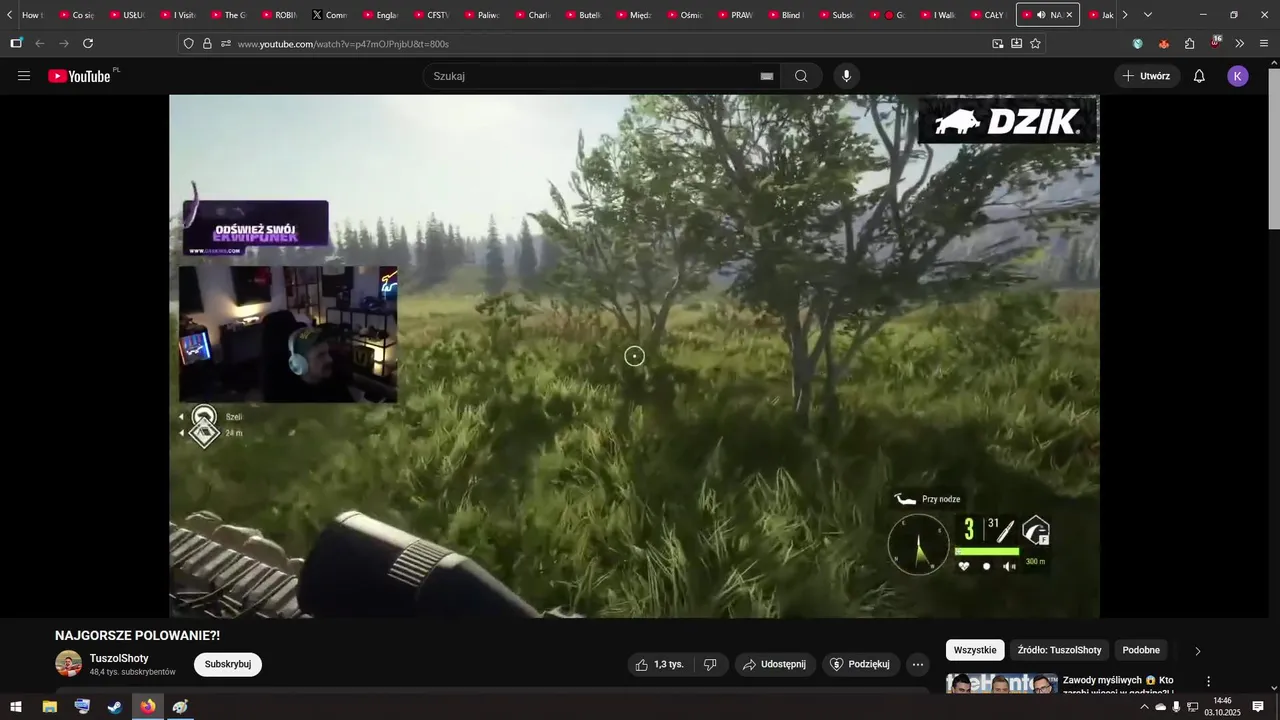Open the YouTube hamburger guide menu
The height and width of the screenshot is (720, 1280).
pyautogui.click(x=24, y=76)
